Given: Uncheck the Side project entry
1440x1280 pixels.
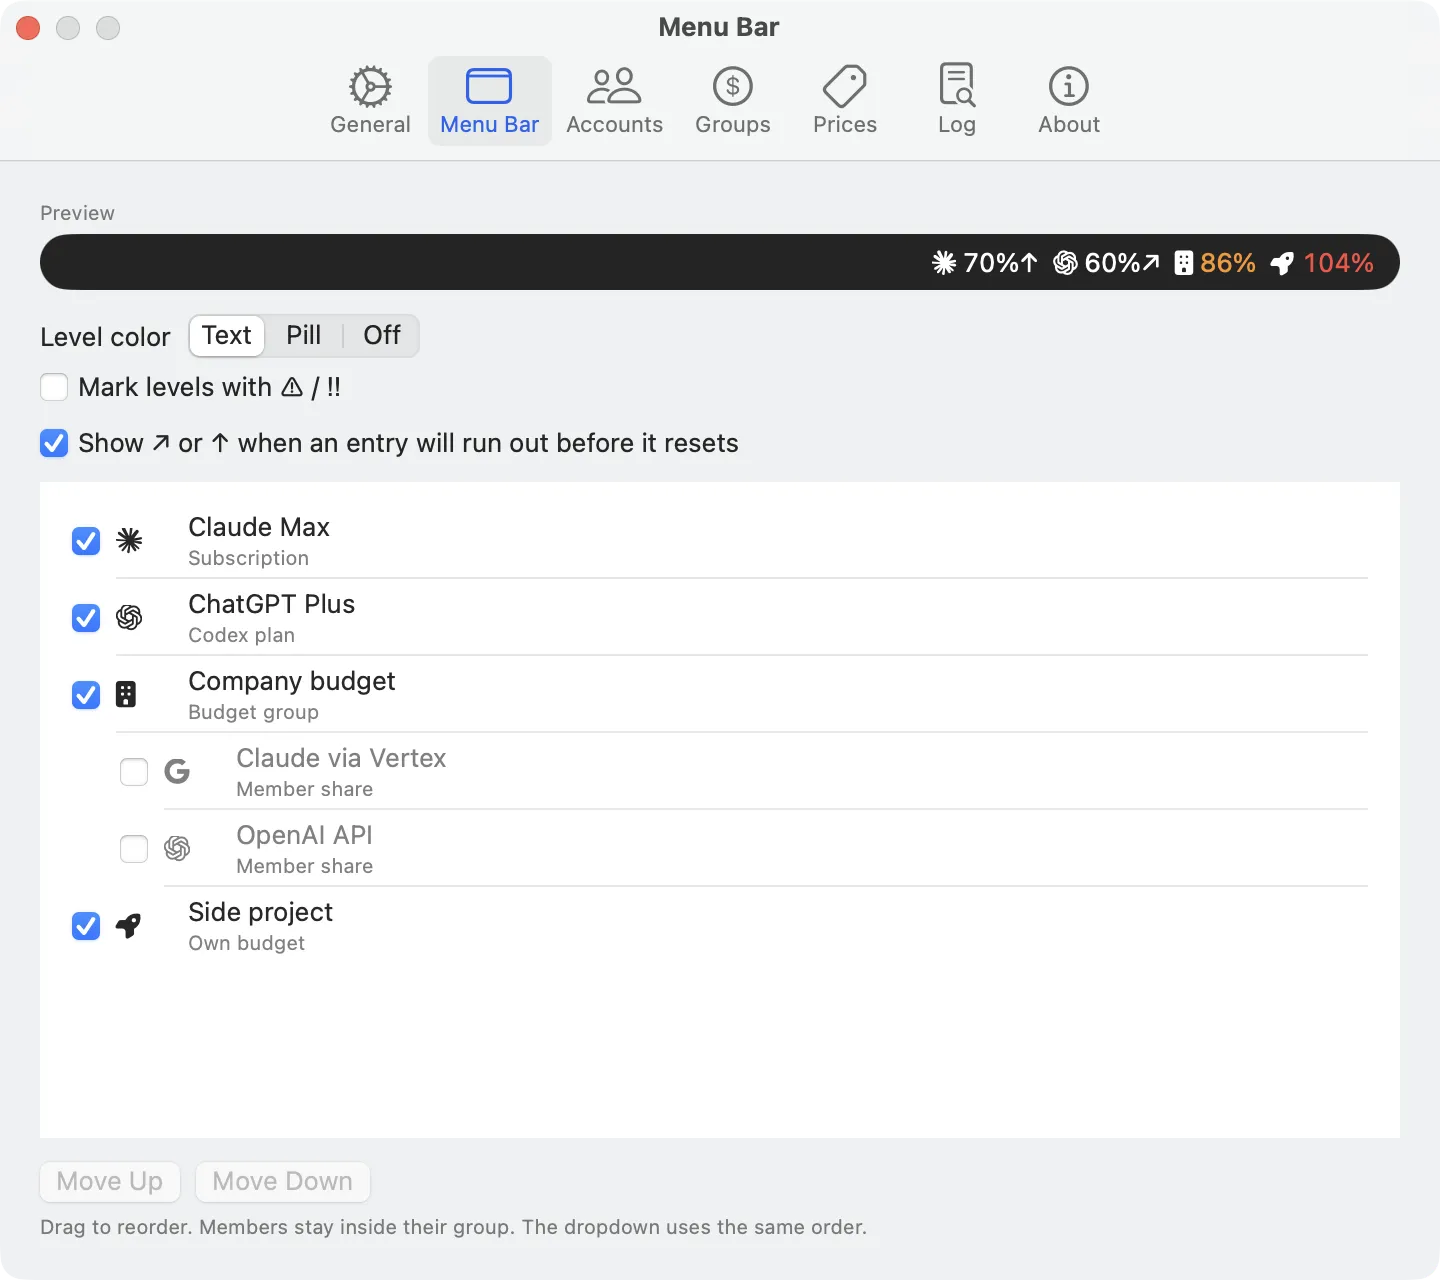Looking at the screenshot, I should pyautogui.click(x=86, y=926).
